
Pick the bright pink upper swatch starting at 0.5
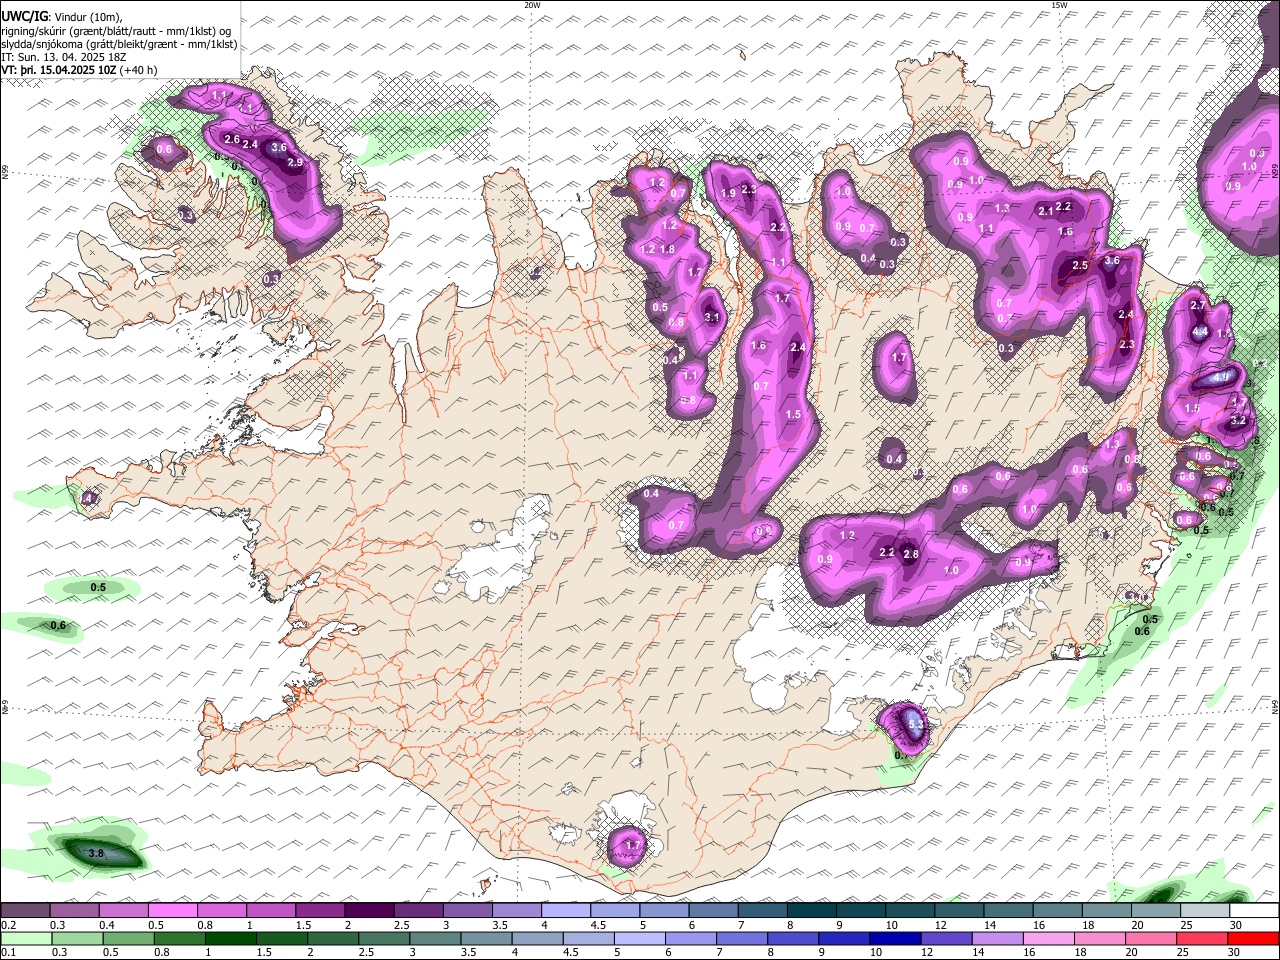coord(172,910)
